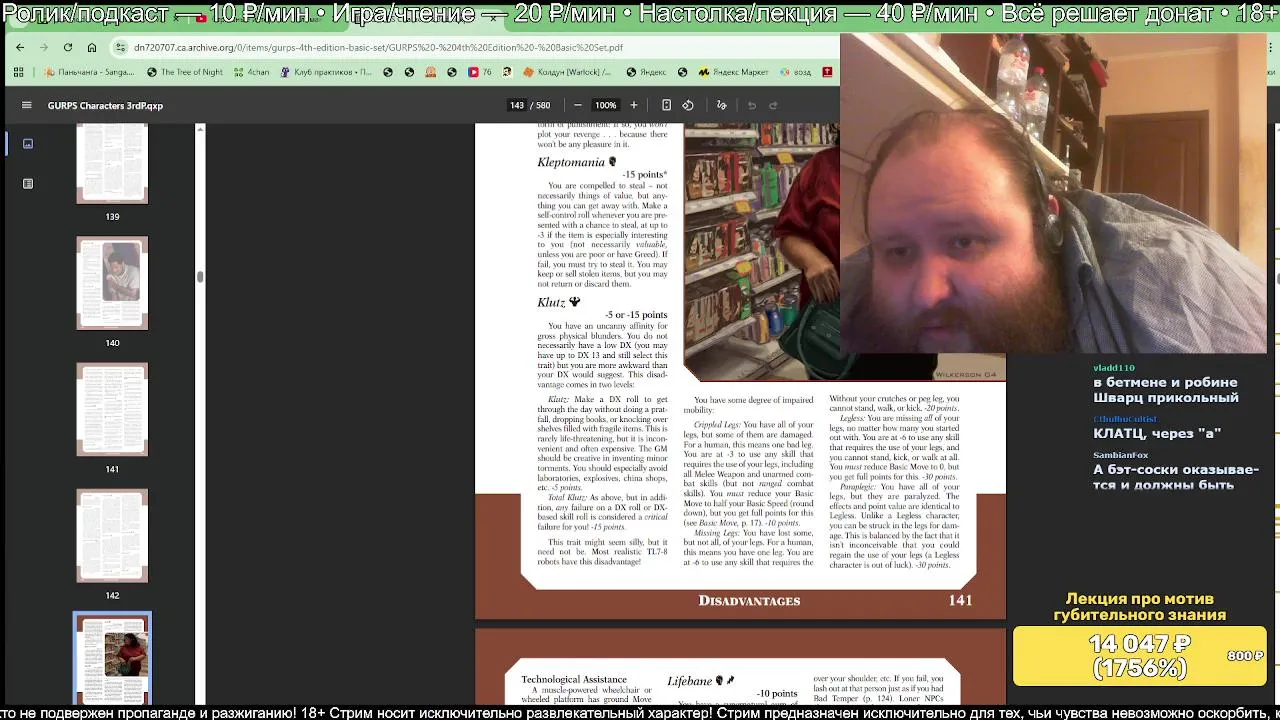Open the Клуб практиков bookmark
This screenshot has width=1280, height=720.
point(326,72)
